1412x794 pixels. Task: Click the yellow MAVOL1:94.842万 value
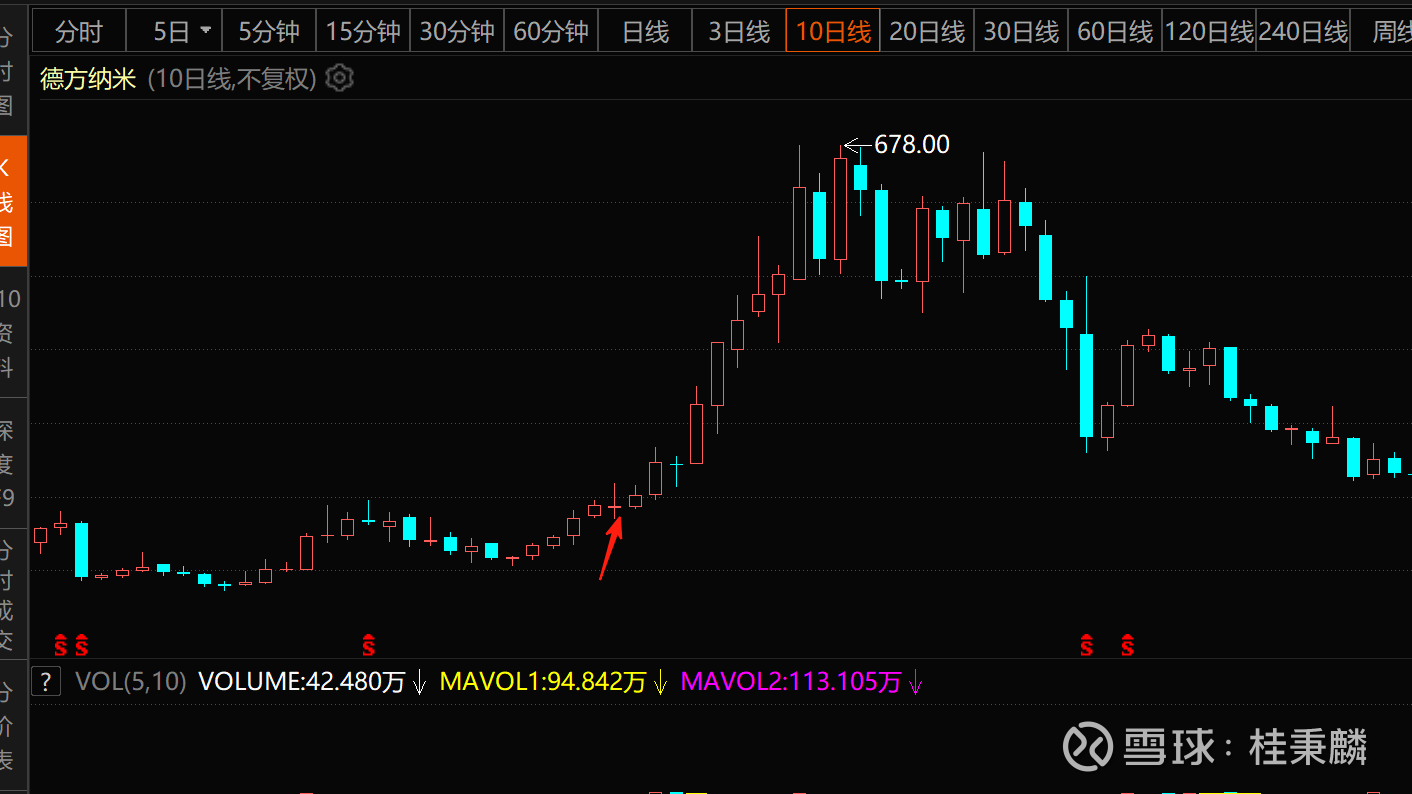click(543, 682)
